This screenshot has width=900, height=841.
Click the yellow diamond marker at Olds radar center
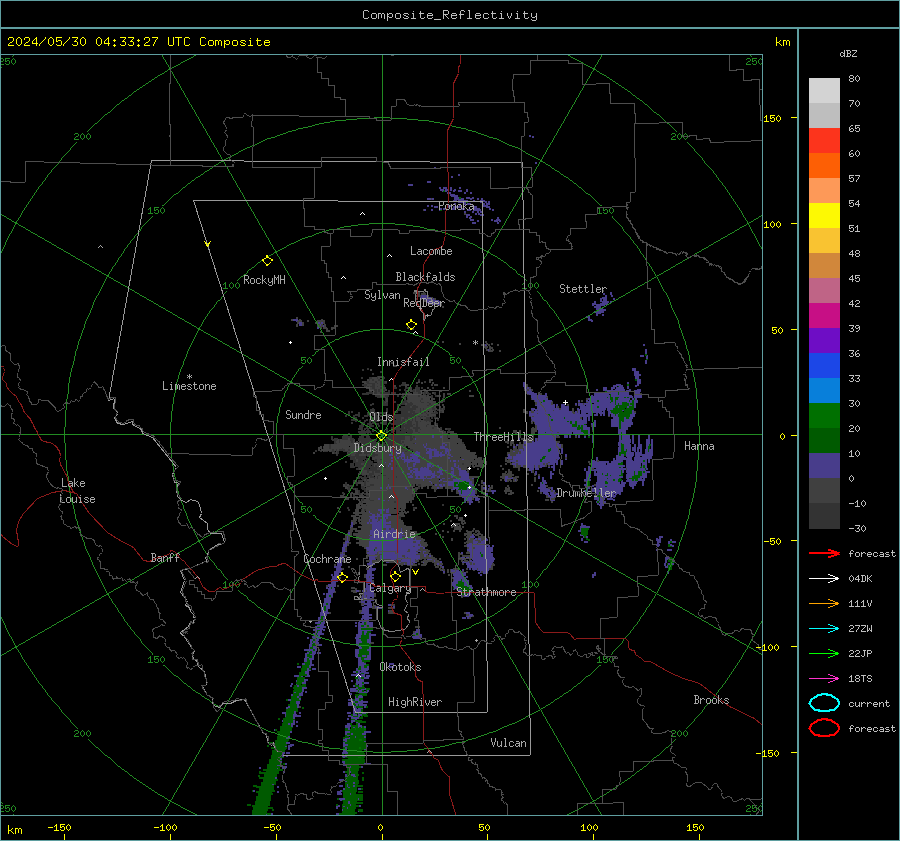pyautogui.click(x=381, y=436)
